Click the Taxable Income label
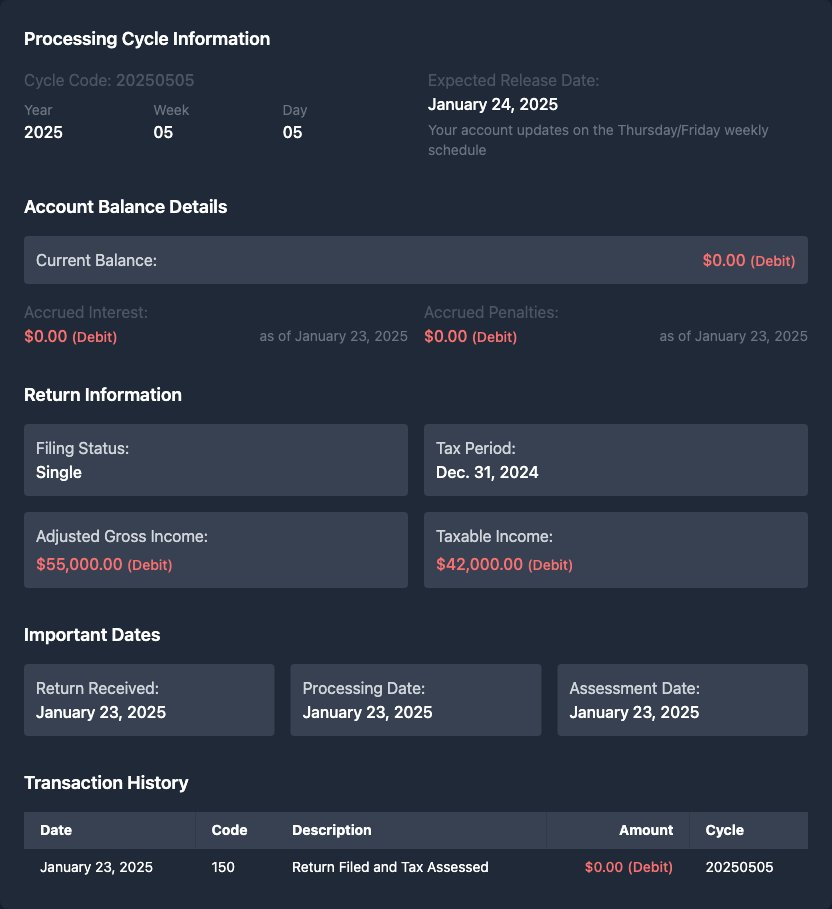Screen dimensions: 832x909 [x=494, y=536]
